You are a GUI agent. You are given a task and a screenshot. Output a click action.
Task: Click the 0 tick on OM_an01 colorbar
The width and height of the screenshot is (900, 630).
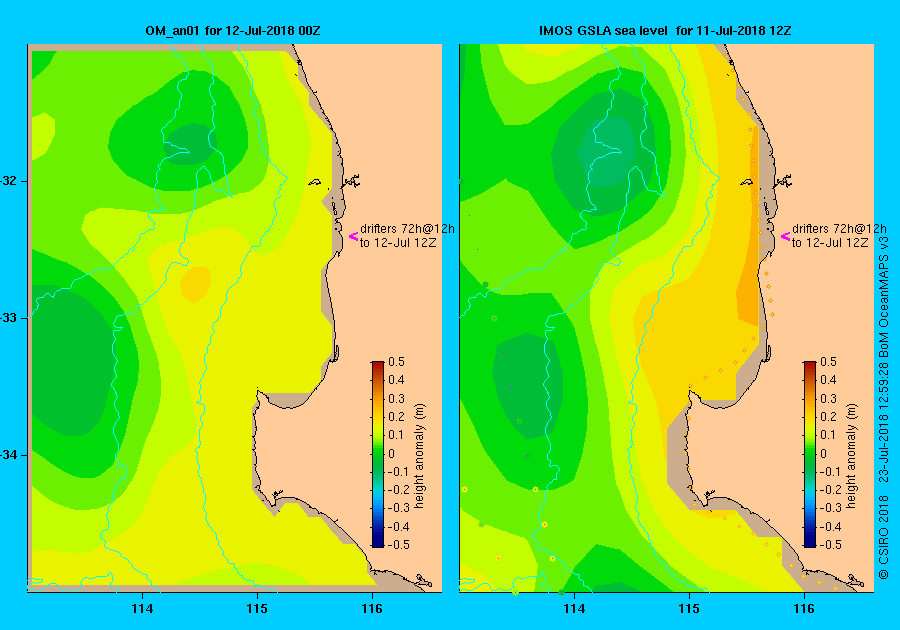[x=391, y=453]
